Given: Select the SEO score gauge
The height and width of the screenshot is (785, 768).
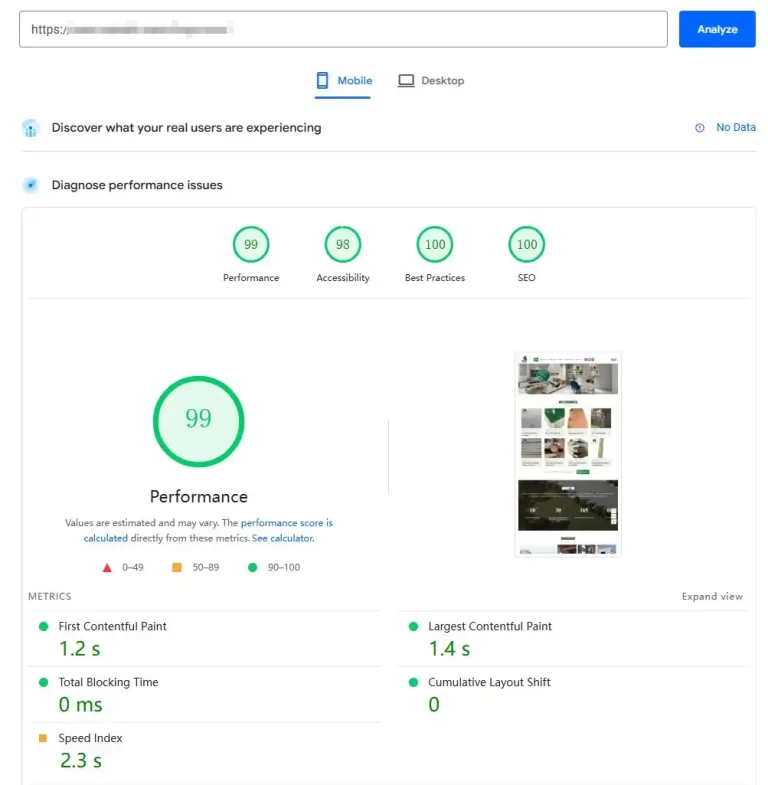Looking at the screenshot, I should (527, 245).
